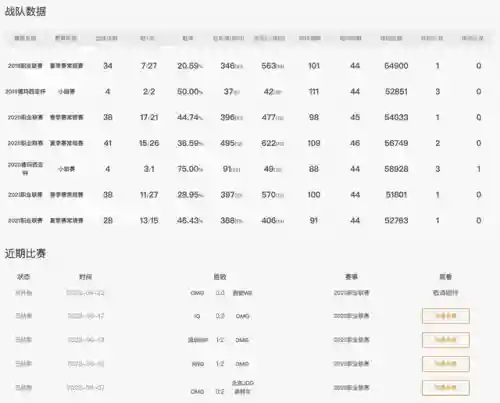The width and height of the screenshot is (500, 403).
Task: Select the matches-played value 34
Action: click(x=108, y=66)
